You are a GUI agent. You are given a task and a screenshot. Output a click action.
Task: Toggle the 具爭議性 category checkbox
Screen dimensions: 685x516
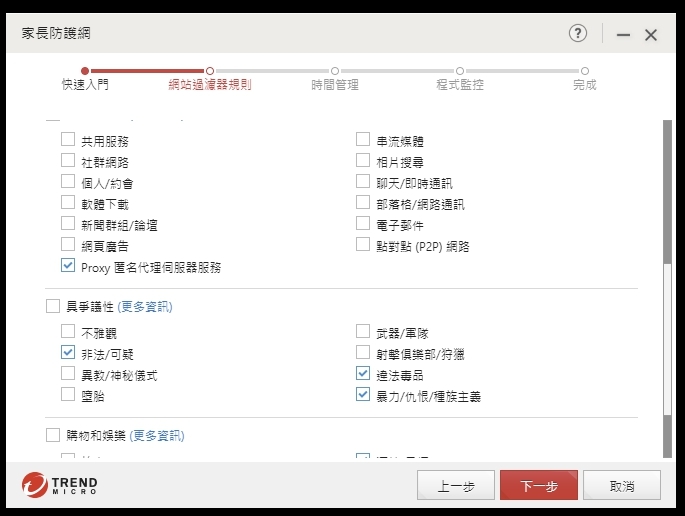(x=53, y=306)
